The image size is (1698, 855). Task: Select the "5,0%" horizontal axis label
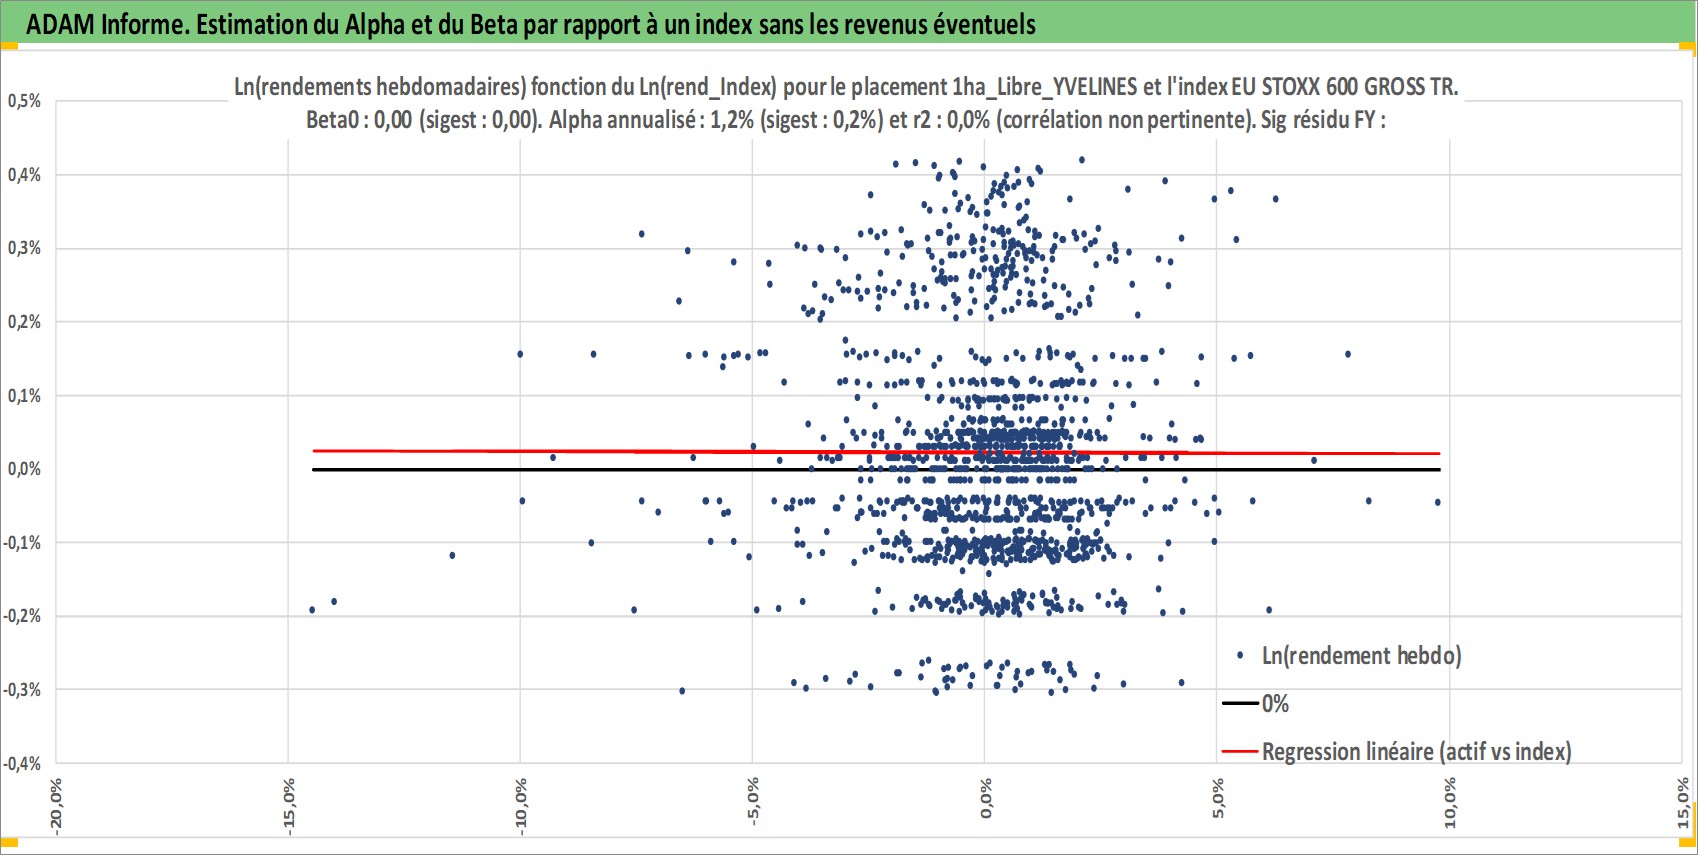1217,799
